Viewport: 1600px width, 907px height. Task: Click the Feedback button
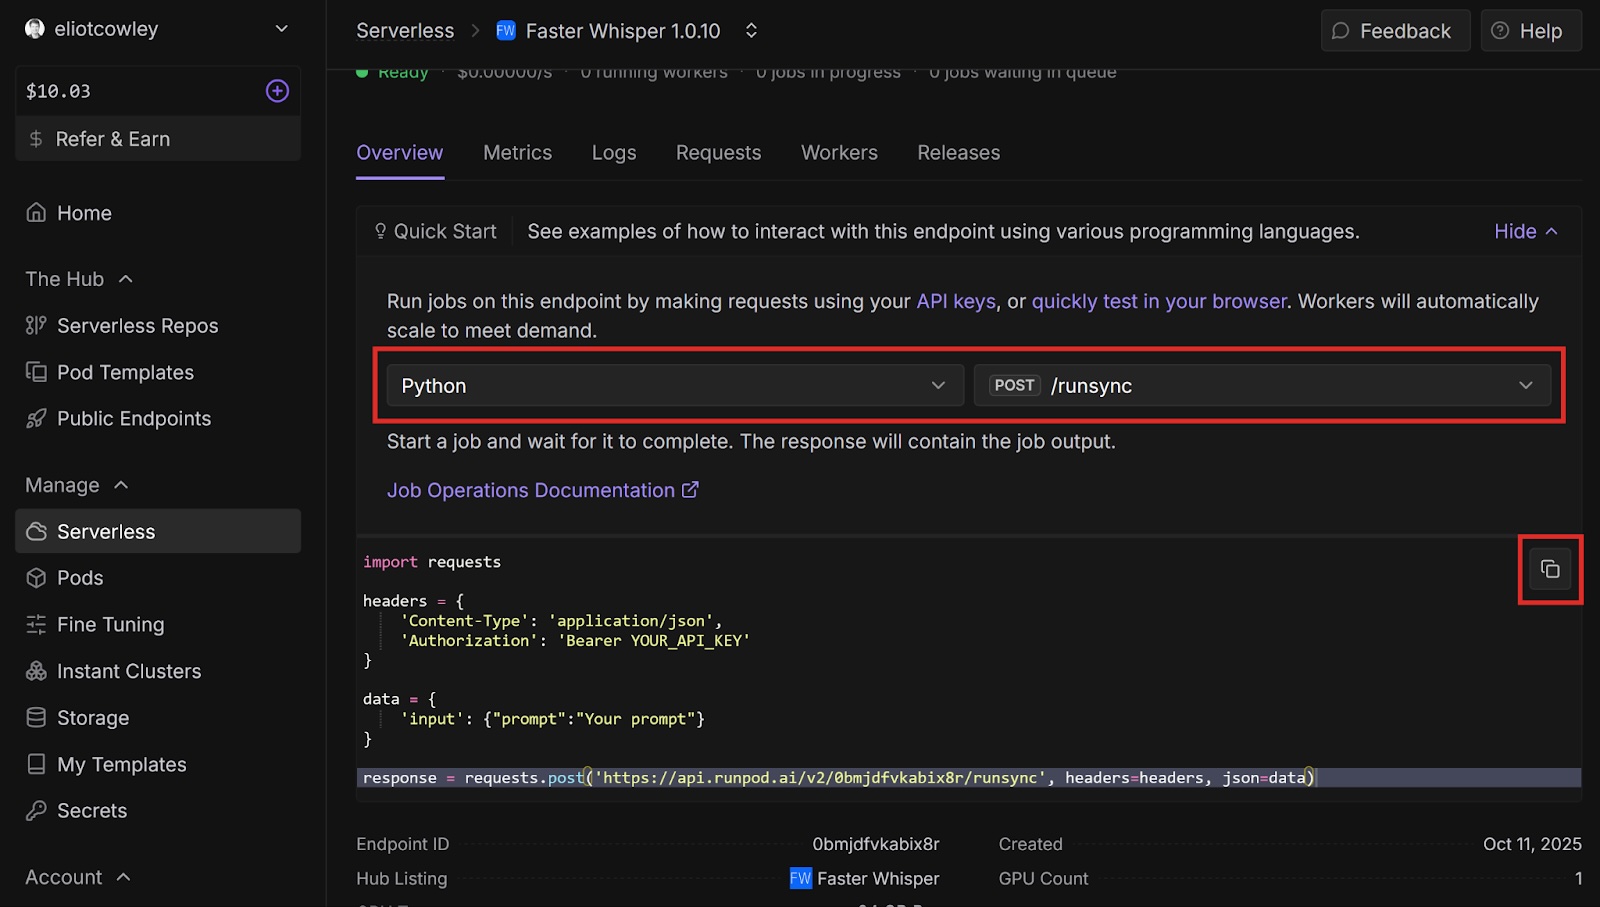tap(1395, 31)
